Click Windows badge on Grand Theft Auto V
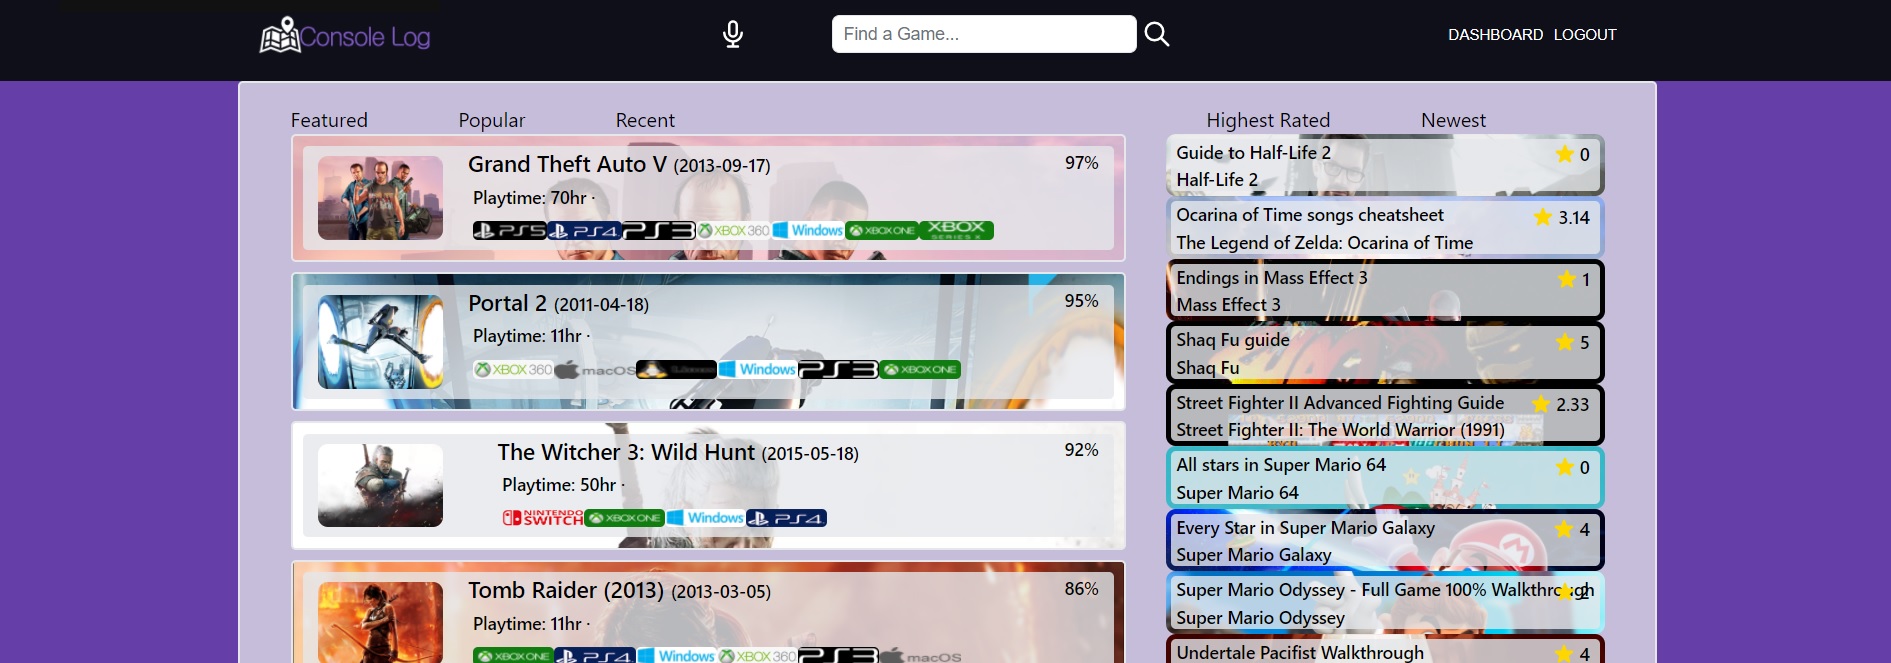Viewport: 1891px width, 663px height. pos(808,231)
